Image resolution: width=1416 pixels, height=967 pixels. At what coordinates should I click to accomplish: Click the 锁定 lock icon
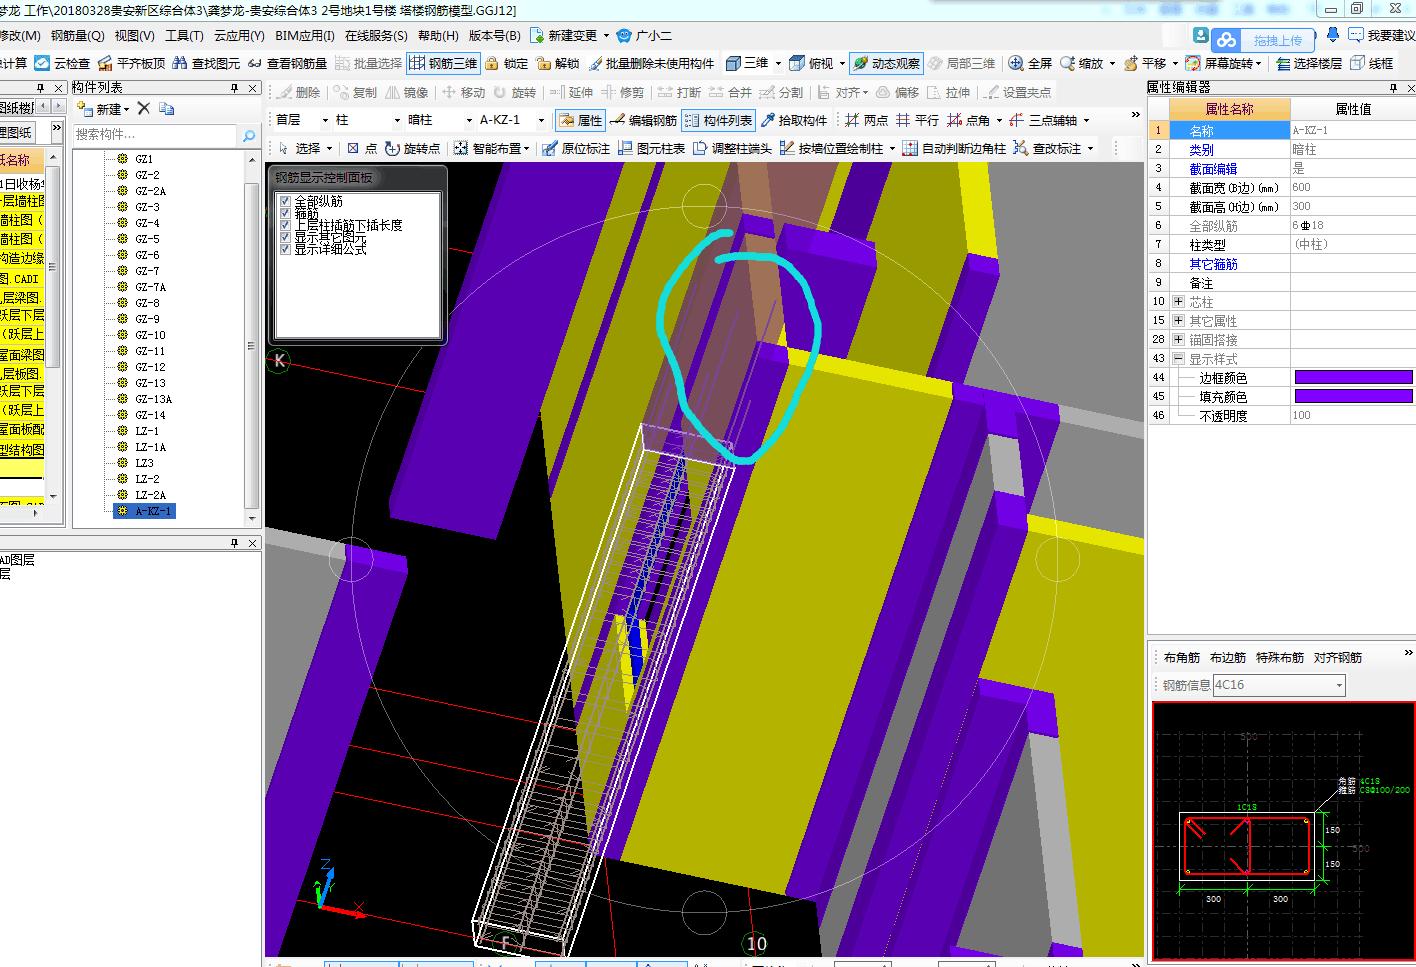tap(492, 63)
